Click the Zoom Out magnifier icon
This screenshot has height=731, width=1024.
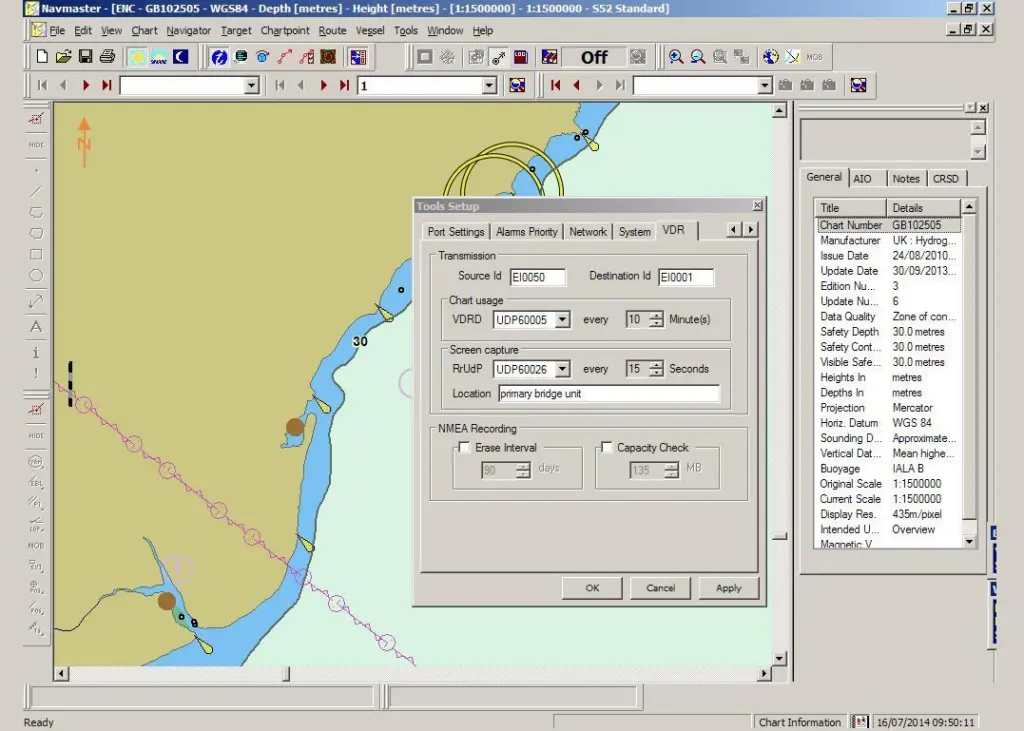pos(697,57)
